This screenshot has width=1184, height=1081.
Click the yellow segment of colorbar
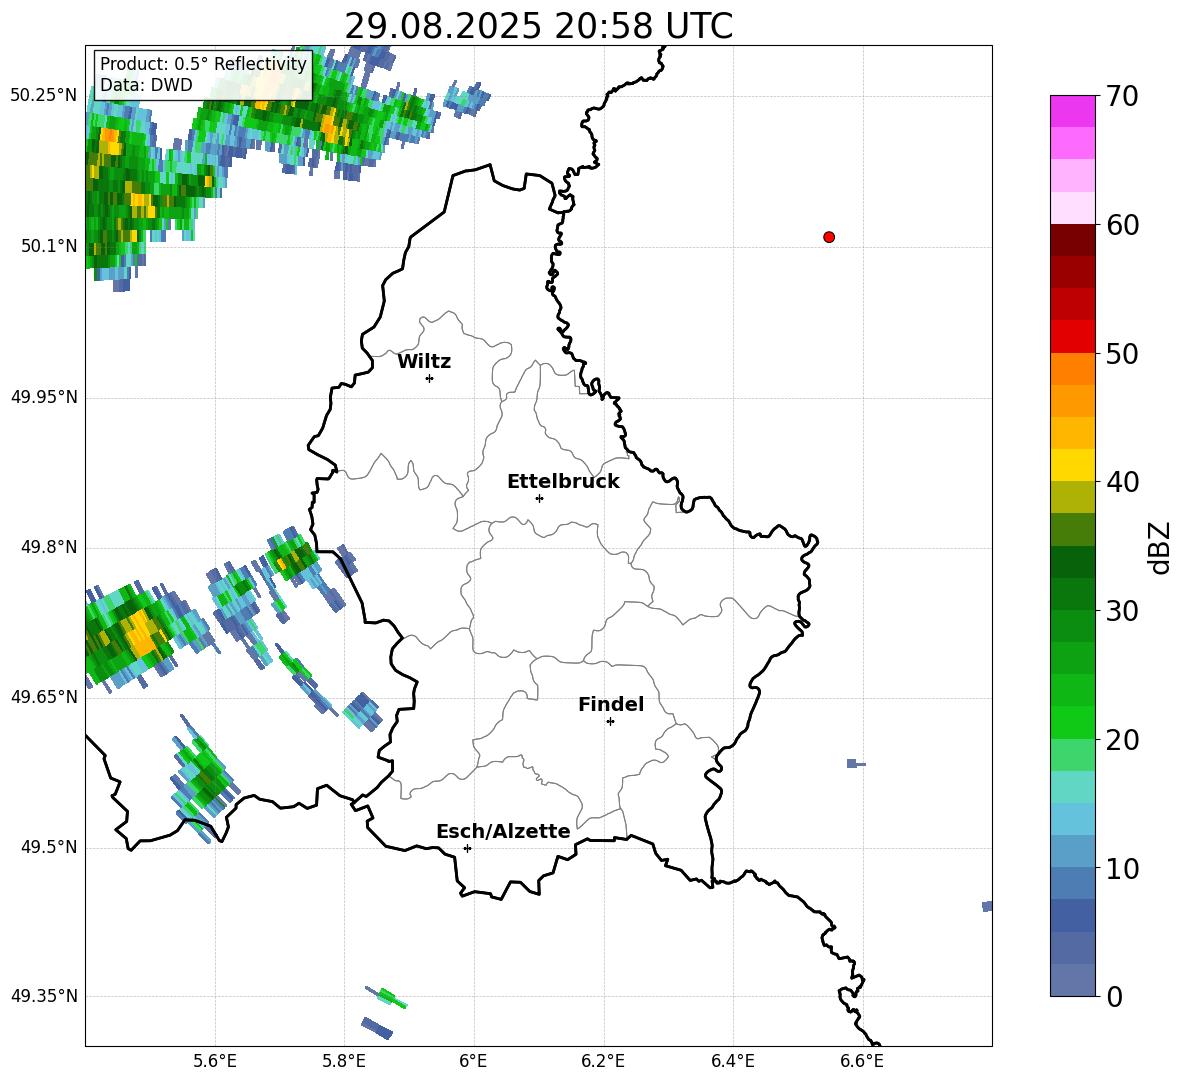coord(1072,465)
